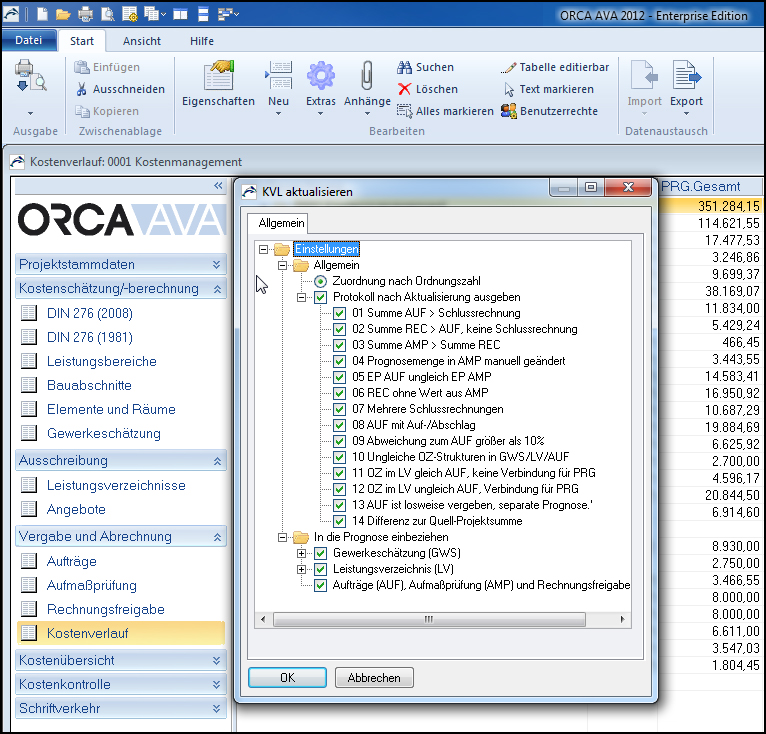
Task: Expand the Gewerkeschätzung (GWS) tree node
Action: point(302,553)
